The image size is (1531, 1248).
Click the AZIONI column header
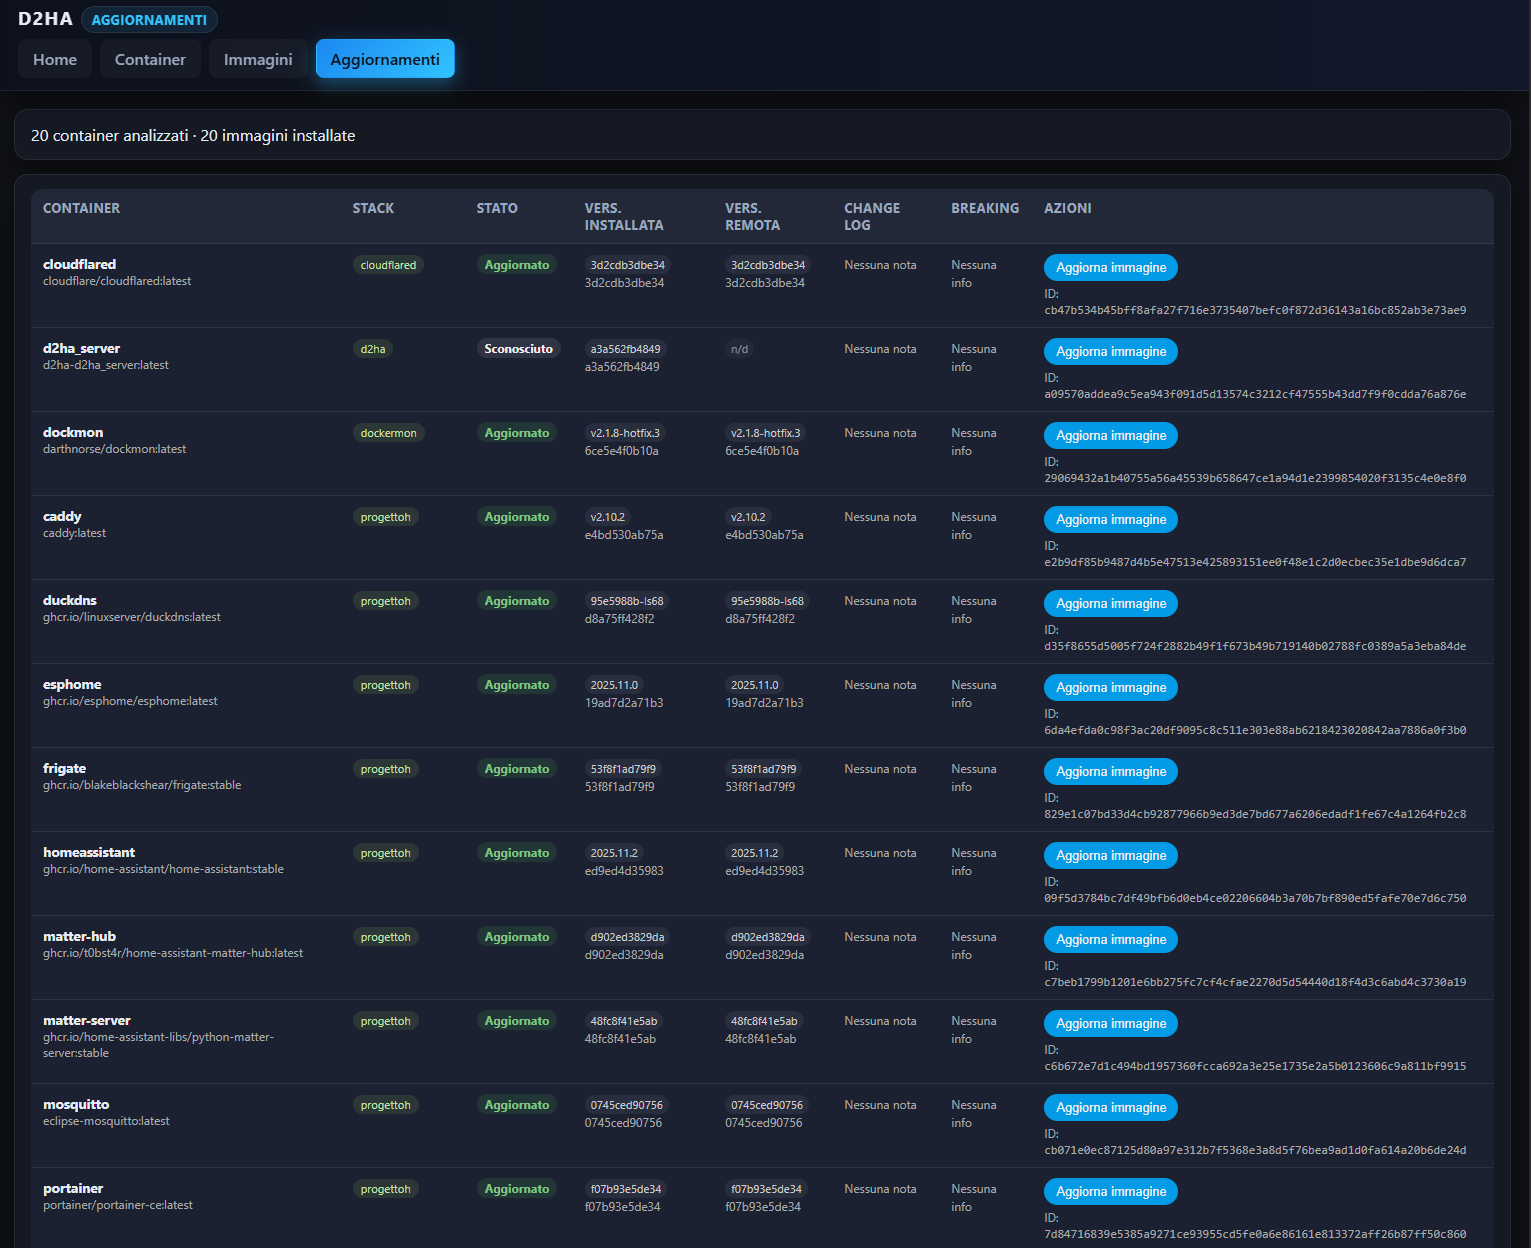tap(1068, 208)
